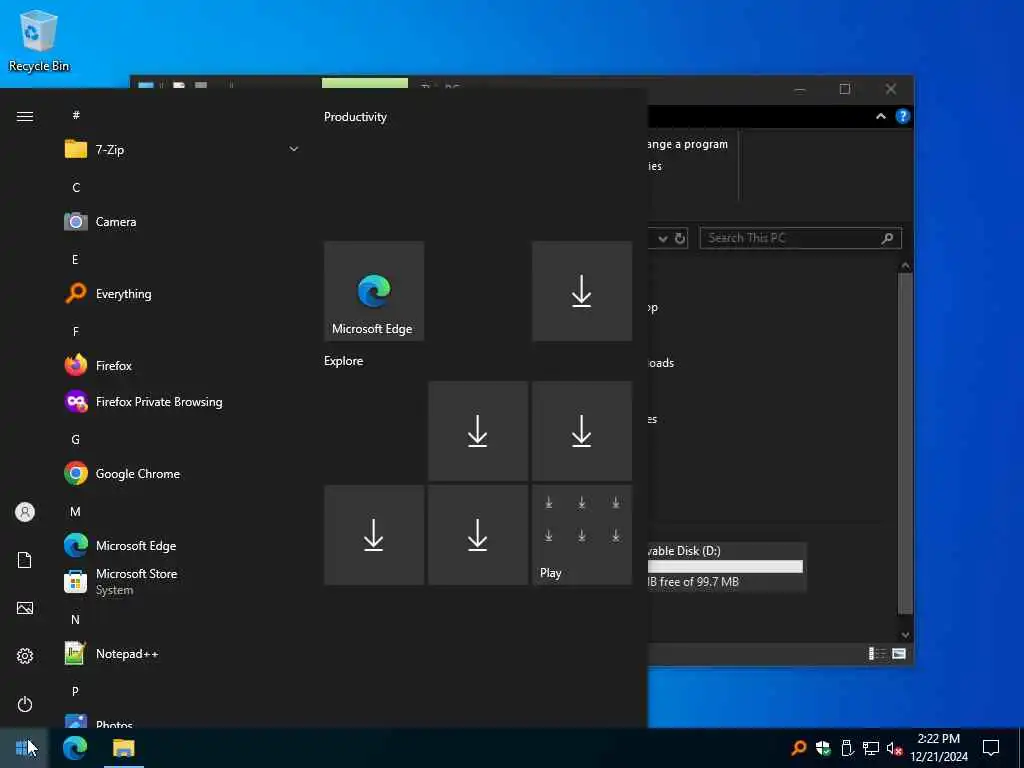Refresh the File Explorer address bar

pyautogui.click(x=680, y=238)
